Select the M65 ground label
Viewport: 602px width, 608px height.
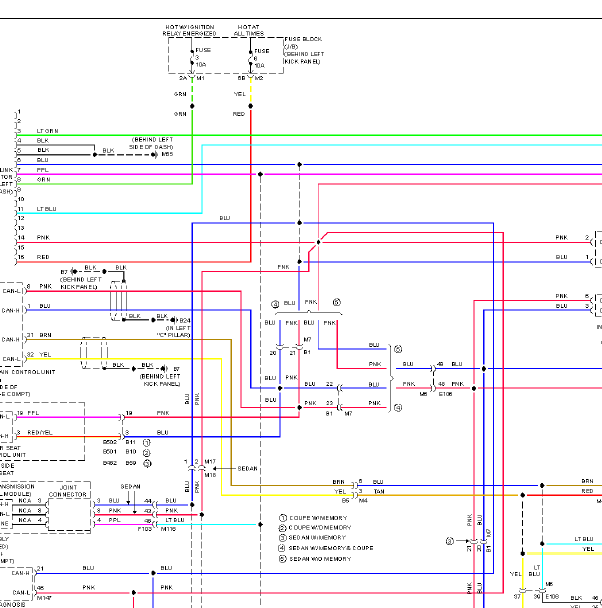167,154
